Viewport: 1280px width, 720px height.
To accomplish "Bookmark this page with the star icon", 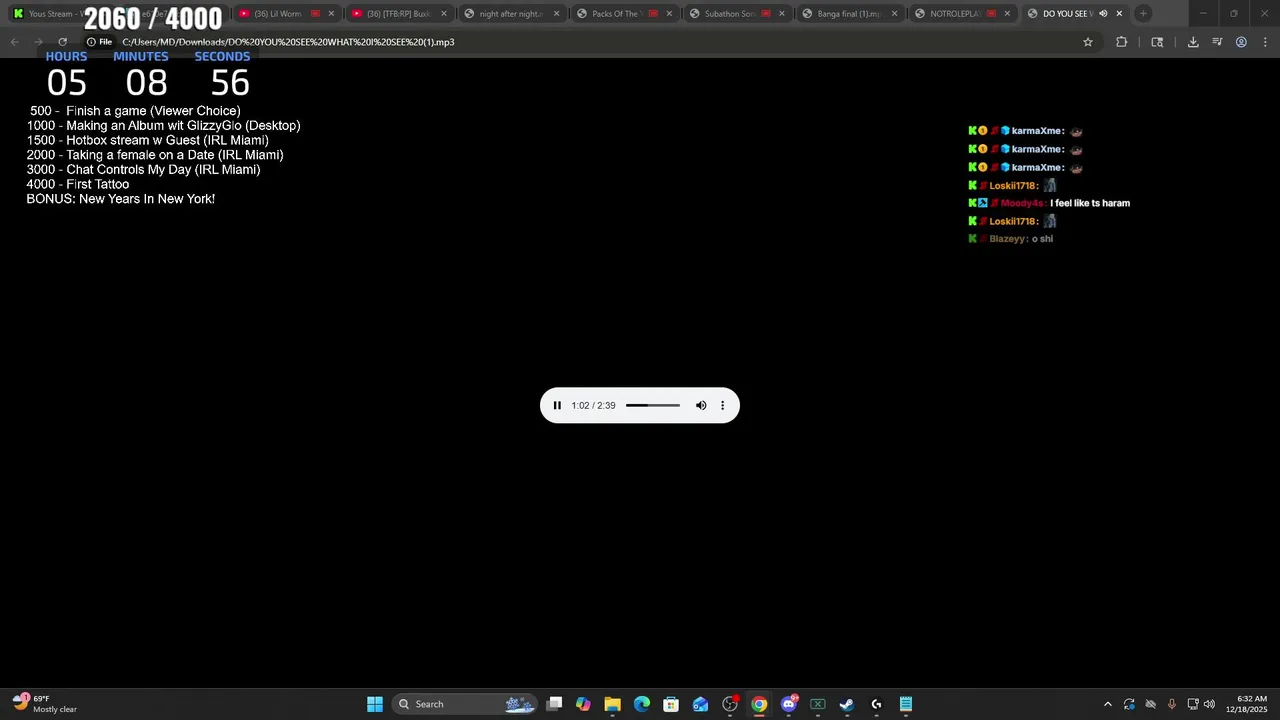I will point(1088,42).
